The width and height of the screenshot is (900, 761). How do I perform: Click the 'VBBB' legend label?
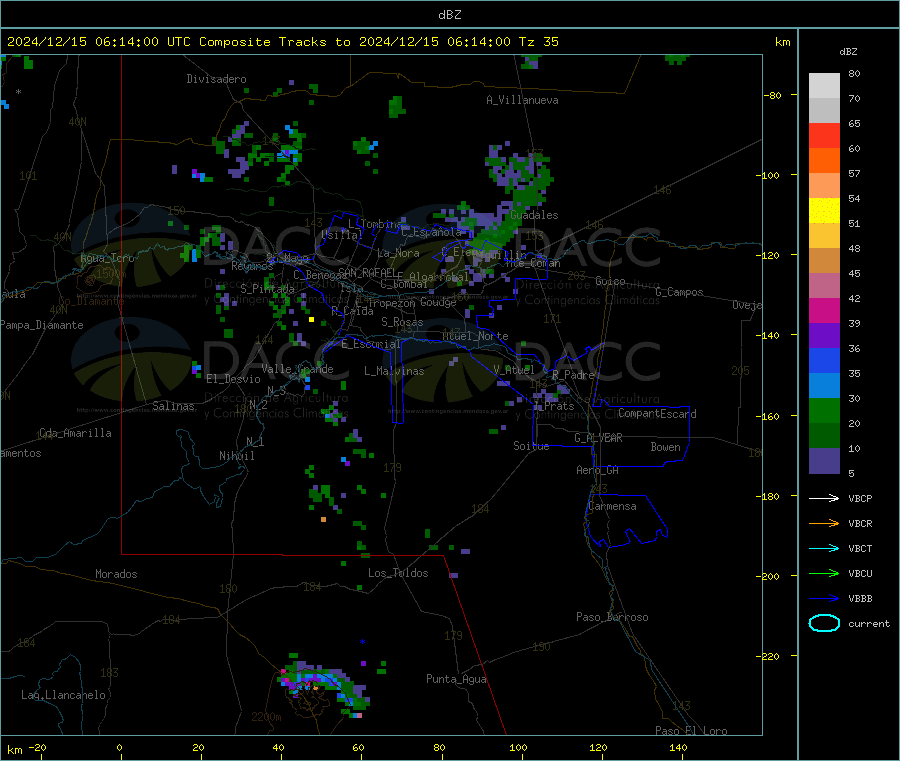[x=860, y=599]
